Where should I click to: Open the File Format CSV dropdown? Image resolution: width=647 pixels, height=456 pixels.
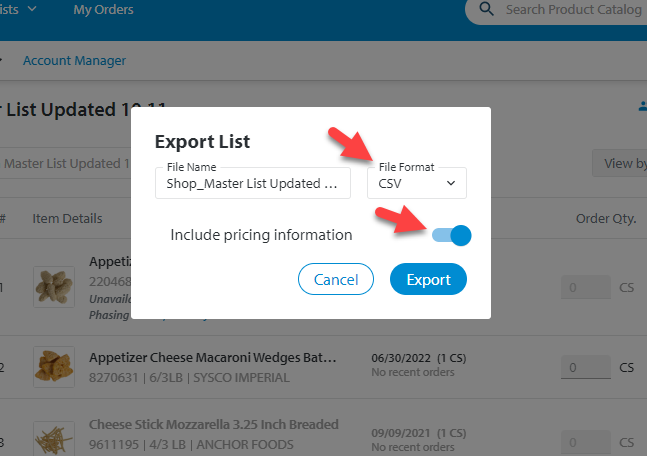(x=417, y=183)
